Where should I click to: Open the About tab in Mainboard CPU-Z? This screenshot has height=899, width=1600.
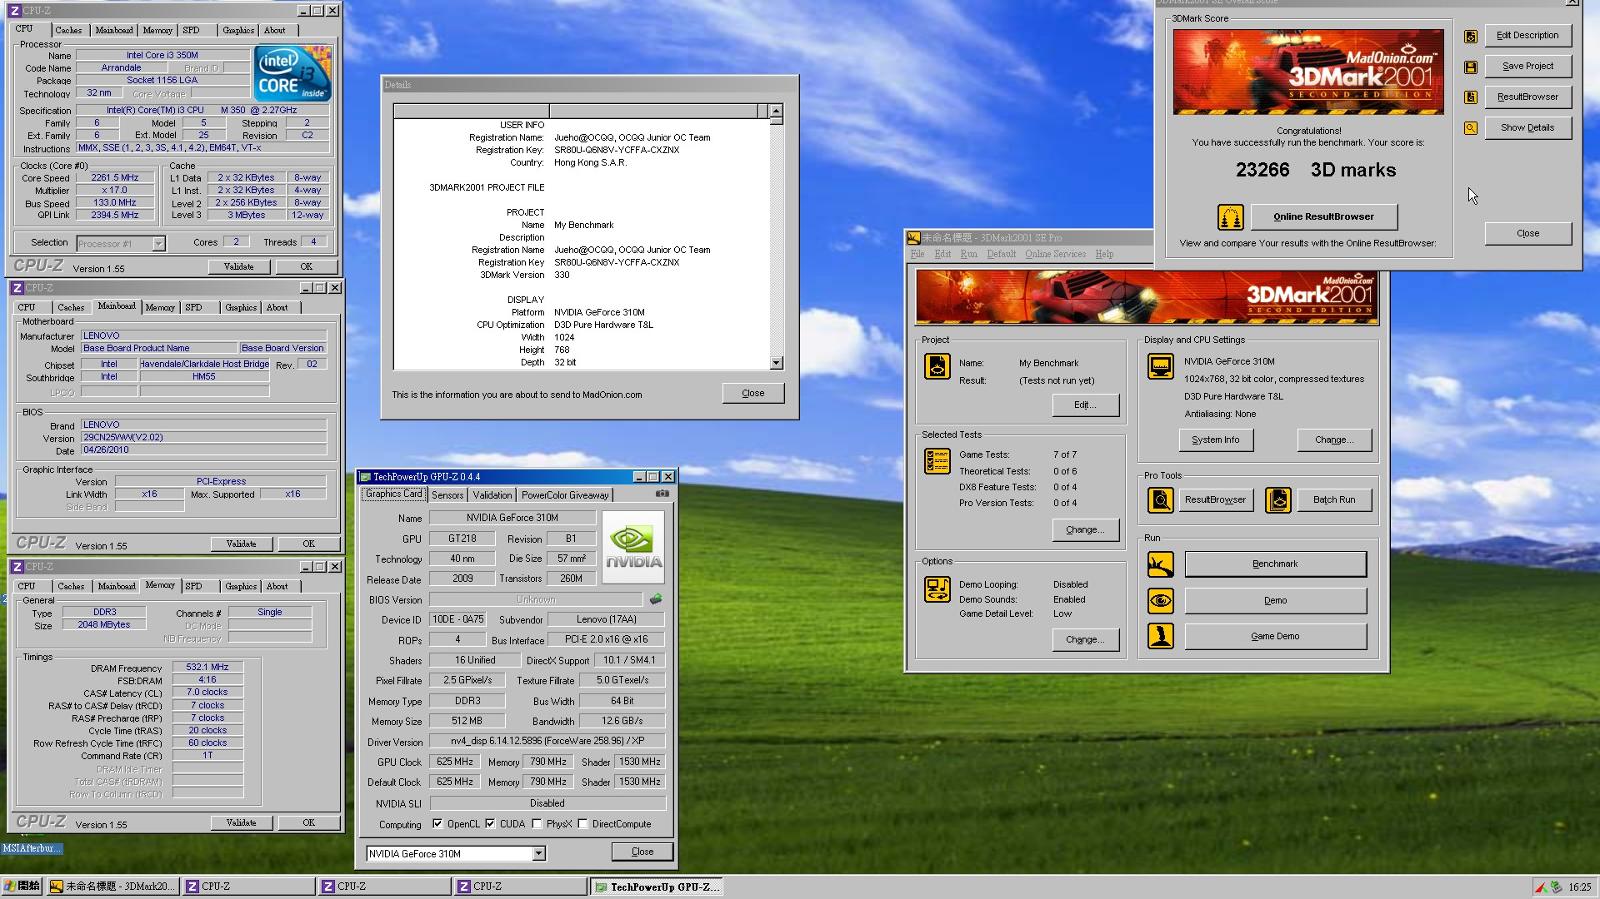[x=277, y=307]
